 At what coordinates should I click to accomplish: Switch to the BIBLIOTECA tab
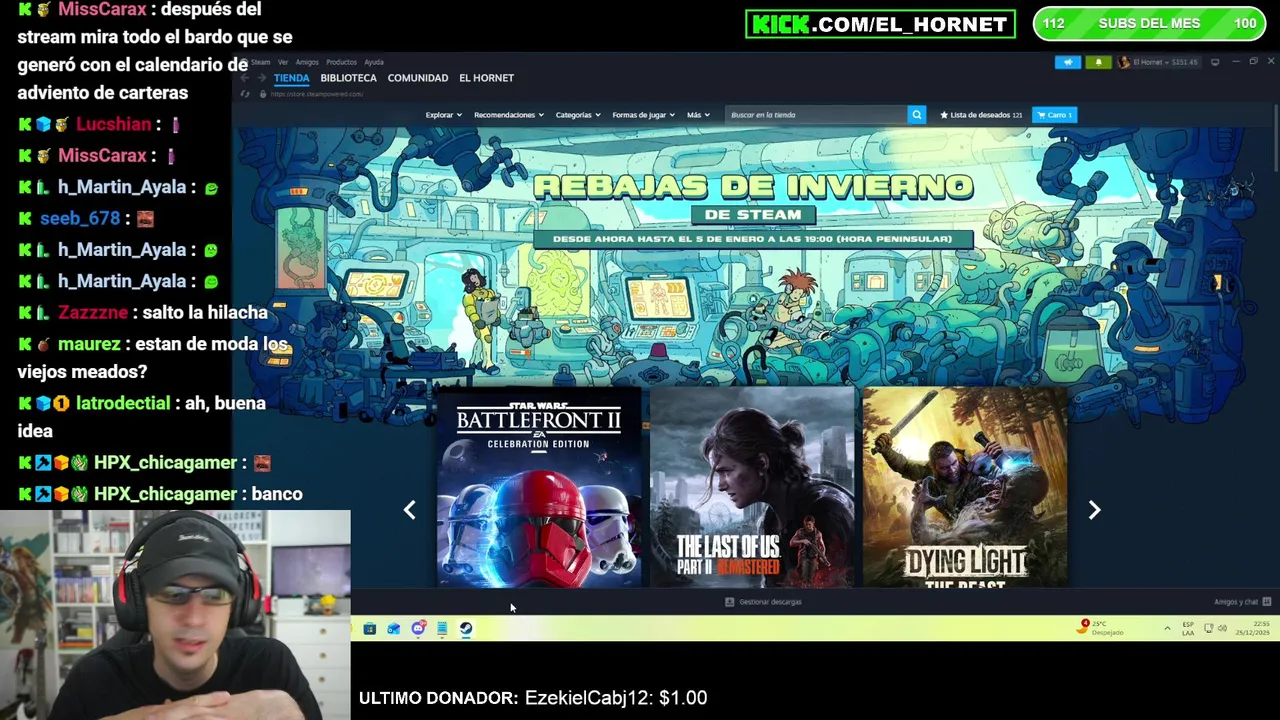tap(348, 78)
